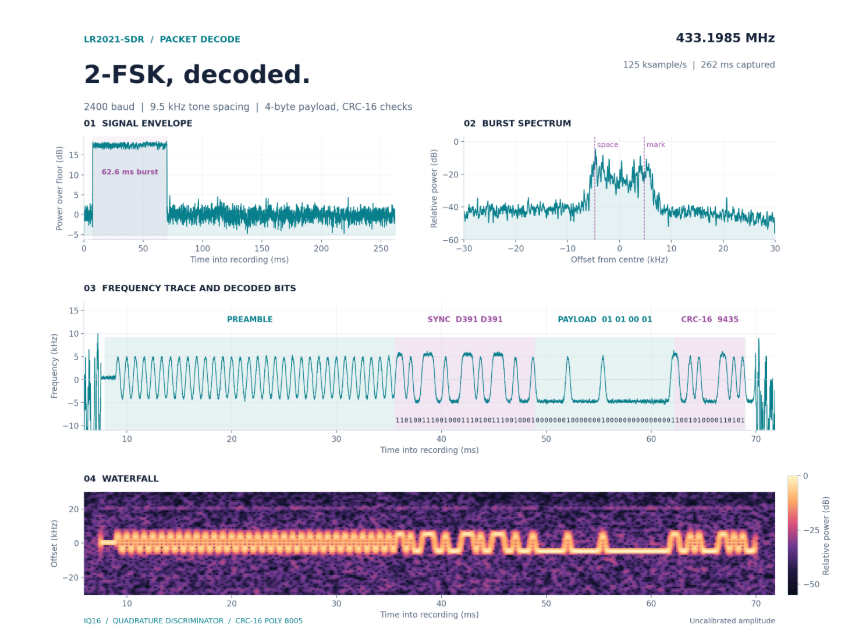Click the "SYNC D391 D391" segment label
Viewport: 846px width, 638px height.
click(x=465, y=319)
